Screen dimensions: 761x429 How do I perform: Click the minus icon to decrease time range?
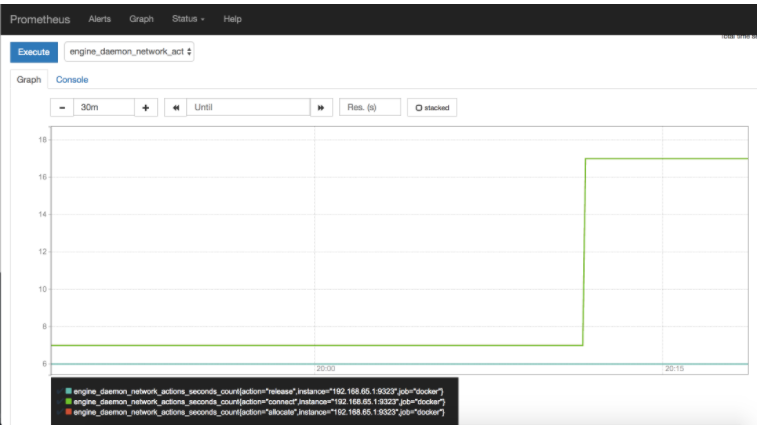pyautogui.click(x=62, y=107)
